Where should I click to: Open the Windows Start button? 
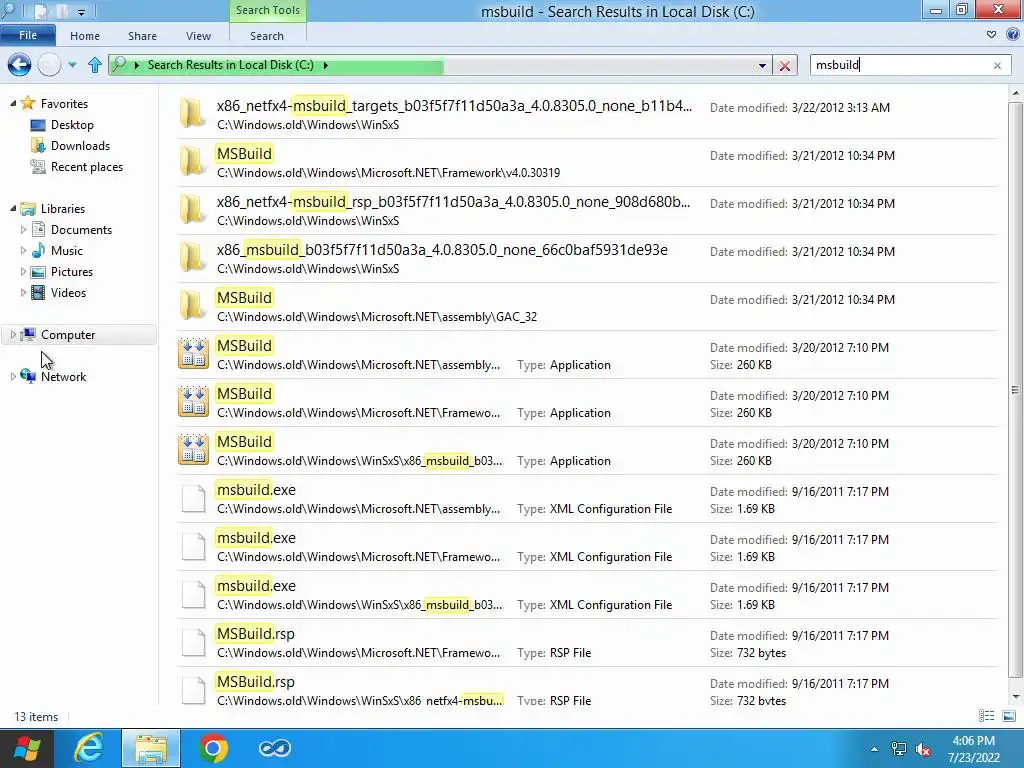pos(26,748)
